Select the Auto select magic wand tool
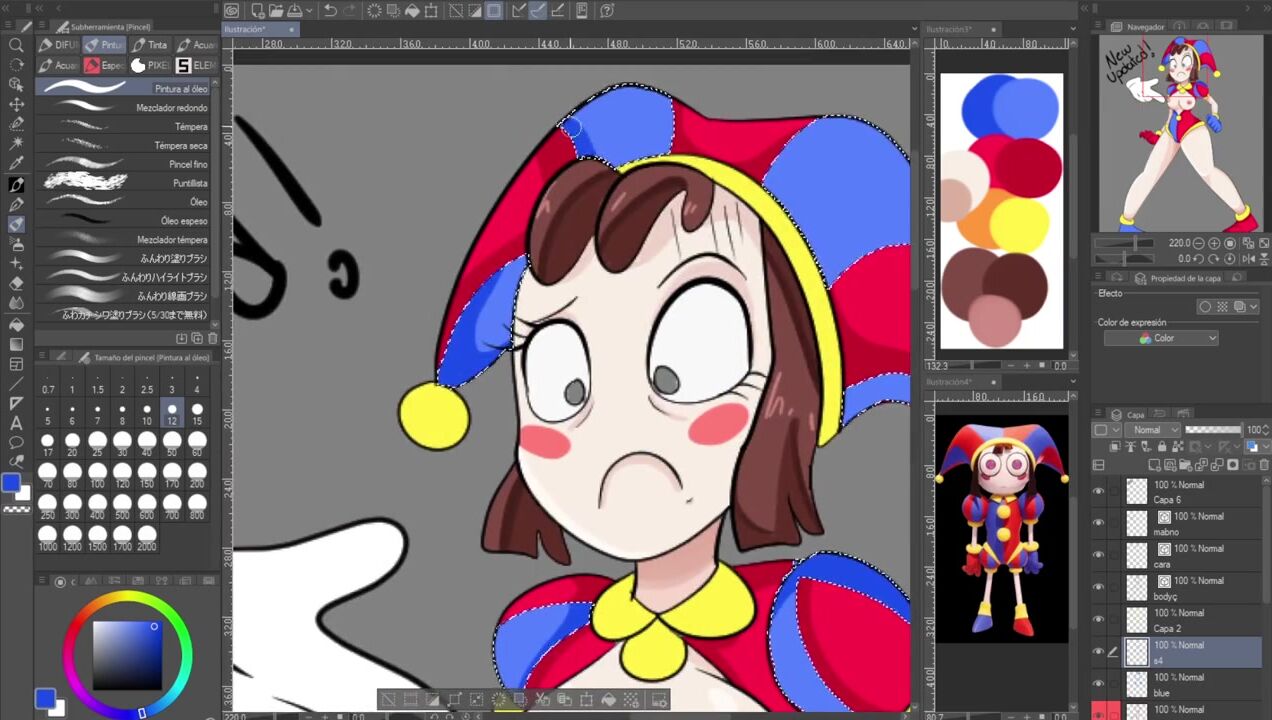Image resolution: width=1272 pixels, height=720 pixels. click(x=16, y=144)
